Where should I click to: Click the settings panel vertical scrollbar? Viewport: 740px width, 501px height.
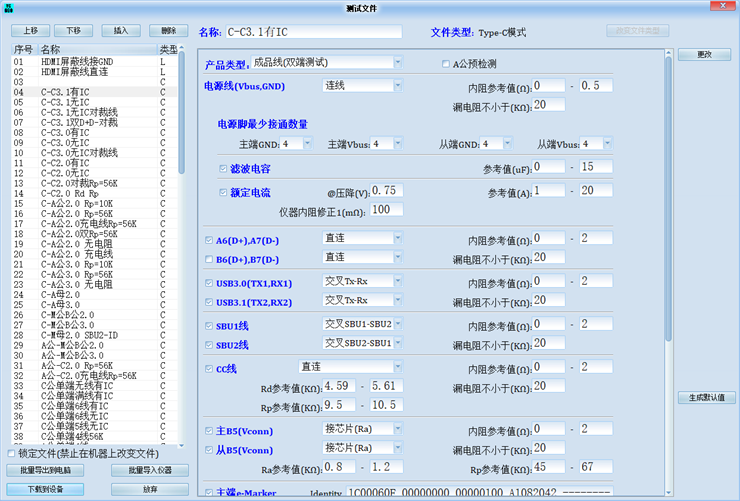tap(668, 200)
